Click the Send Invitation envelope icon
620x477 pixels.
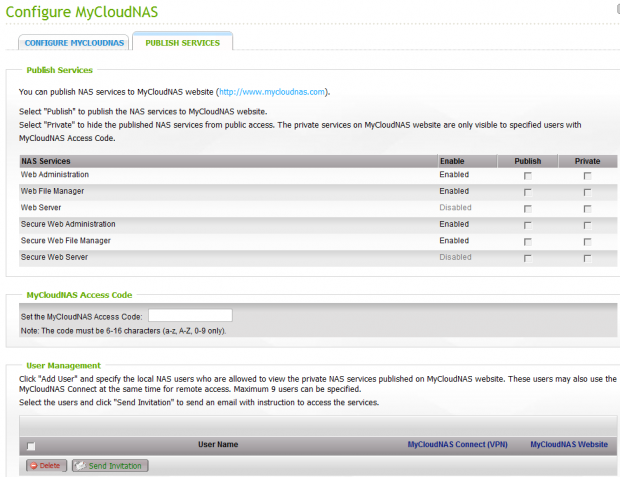click(x=80, y=466)
